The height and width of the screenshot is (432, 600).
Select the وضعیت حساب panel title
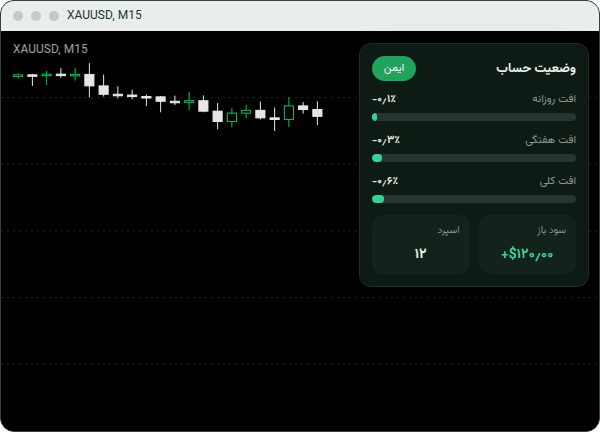(536, 68)
